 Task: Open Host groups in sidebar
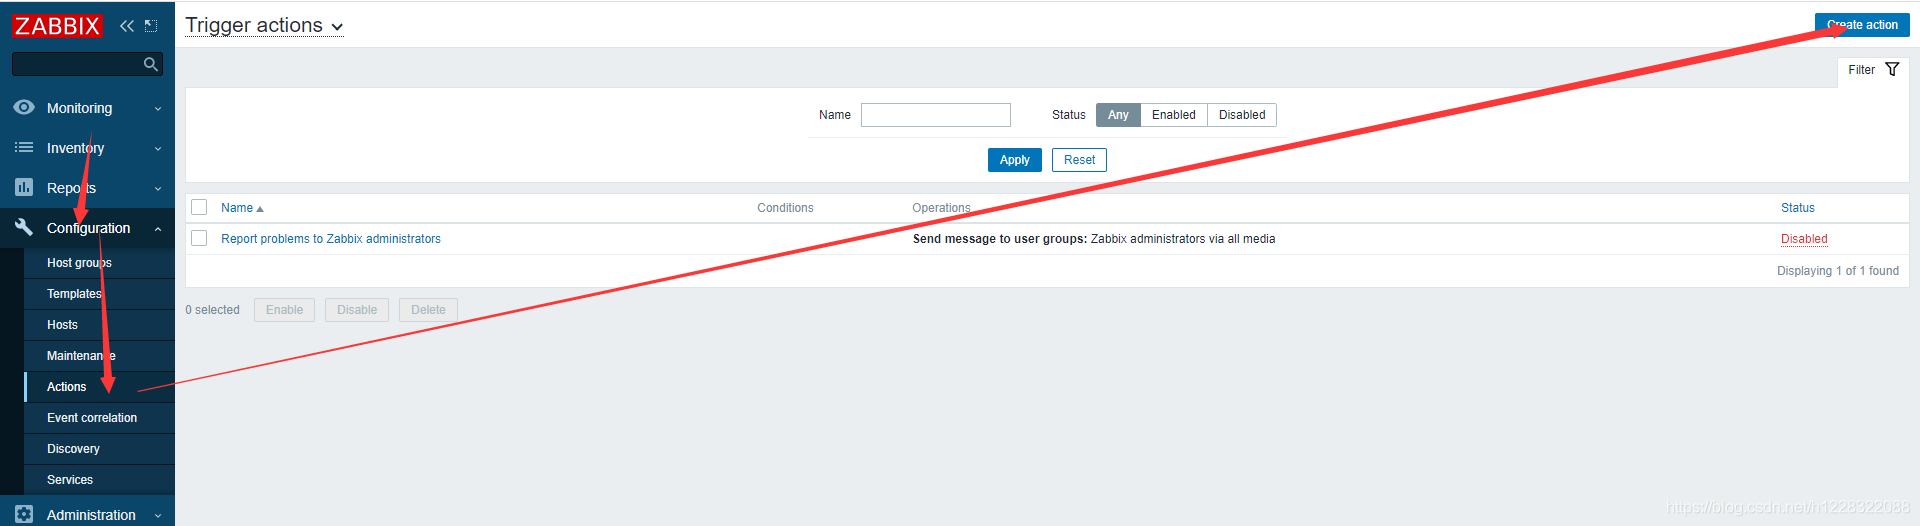pyautogui.click(x=99, y=263)
